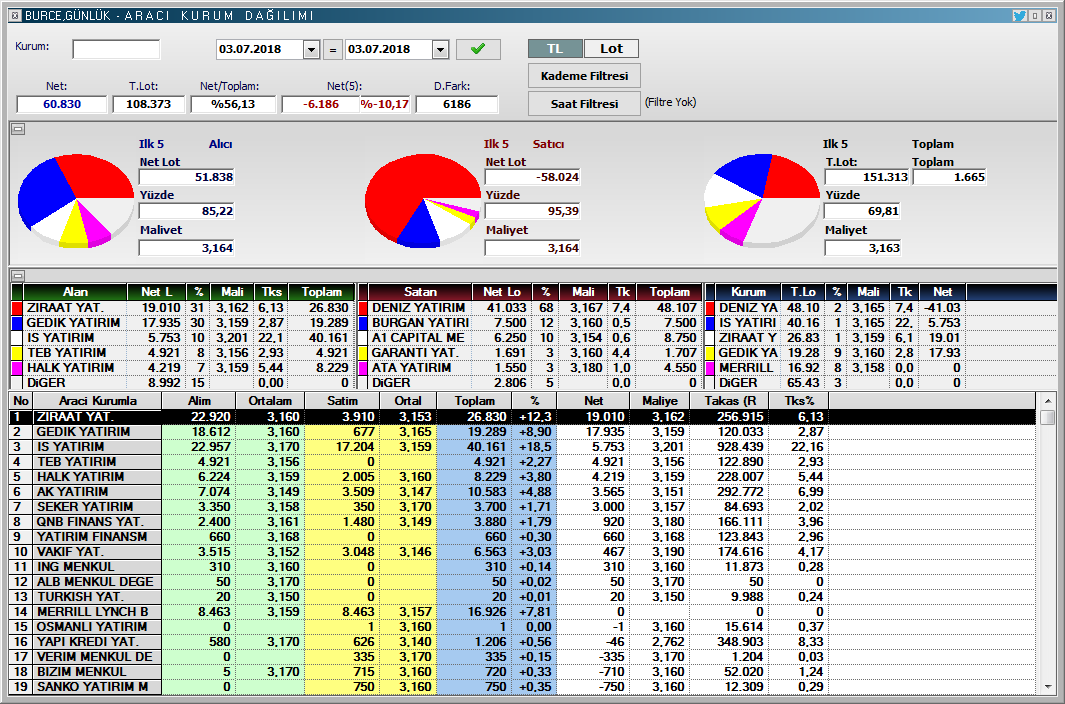The image size is (1065, 704).
Task: Collapse the top five tables panel
Action: [x=18, y=275]
